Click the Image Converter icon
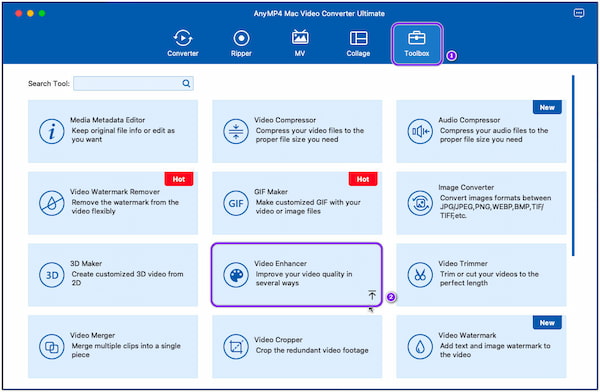The image size is (600, 392). (x=420, y=203)
